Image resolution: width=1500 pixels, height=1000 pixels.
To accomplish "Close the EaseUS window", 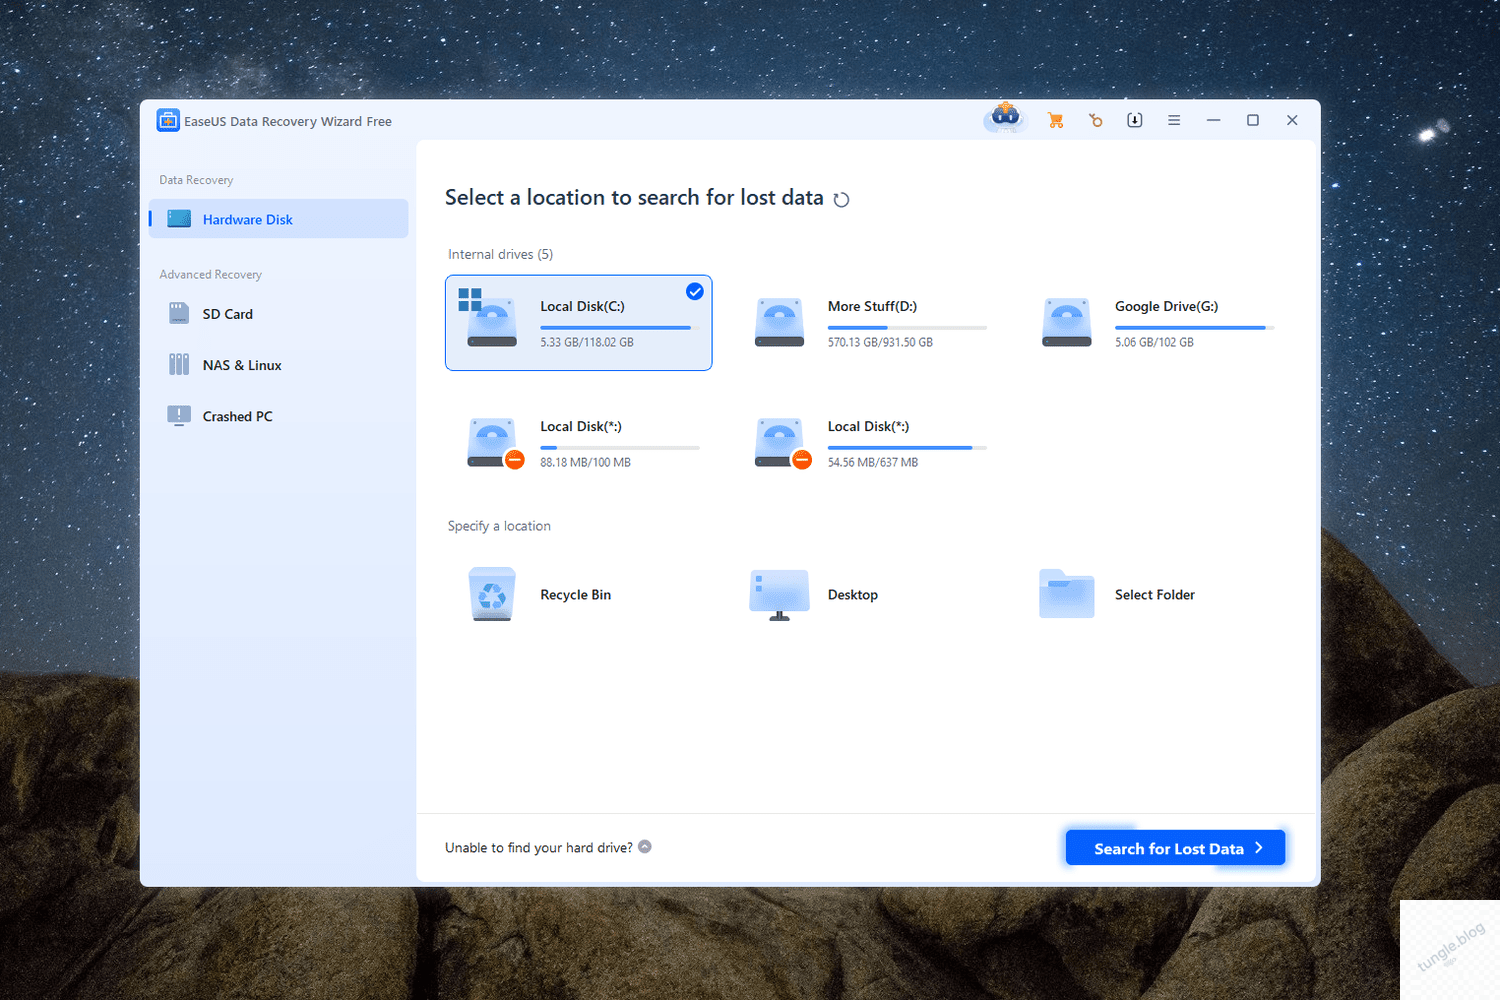I will point(1292,120).
